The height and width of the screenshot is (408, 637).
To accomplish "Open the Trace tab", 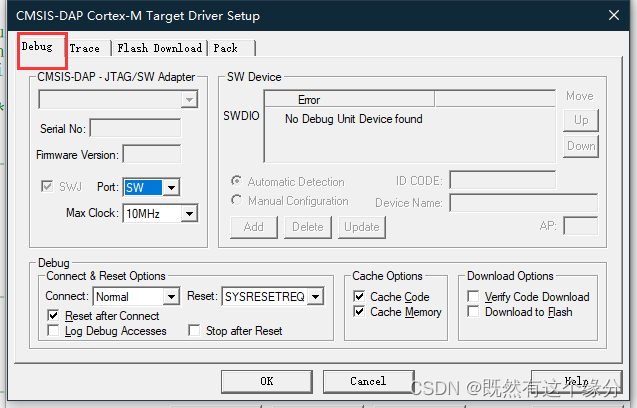I will 84,48.
